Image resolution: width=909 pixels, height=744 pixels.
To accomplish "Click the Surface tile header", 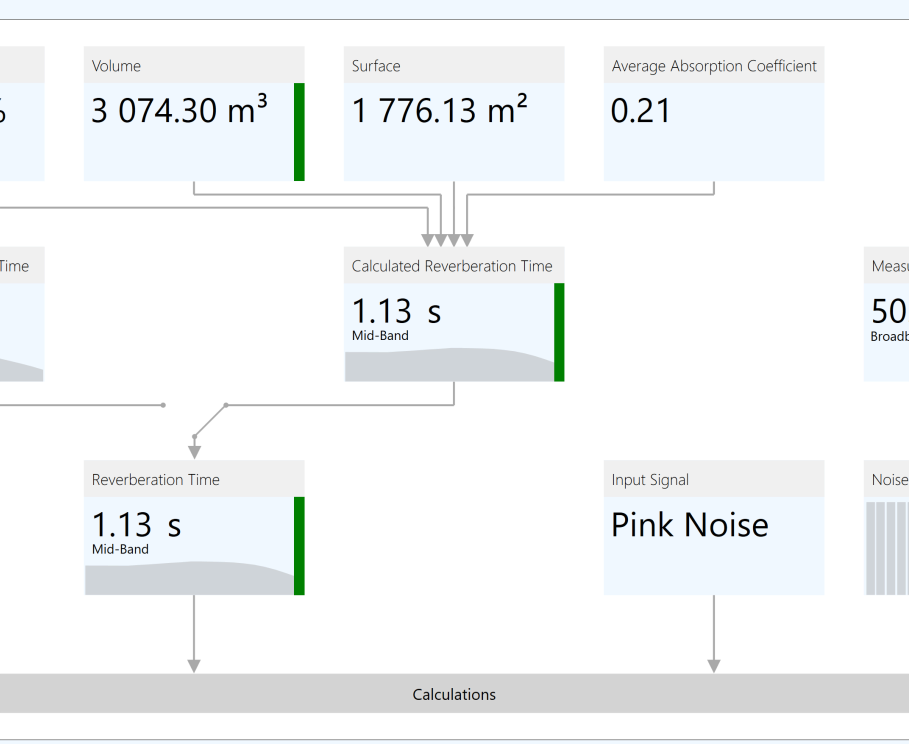I will coord(453,66).
